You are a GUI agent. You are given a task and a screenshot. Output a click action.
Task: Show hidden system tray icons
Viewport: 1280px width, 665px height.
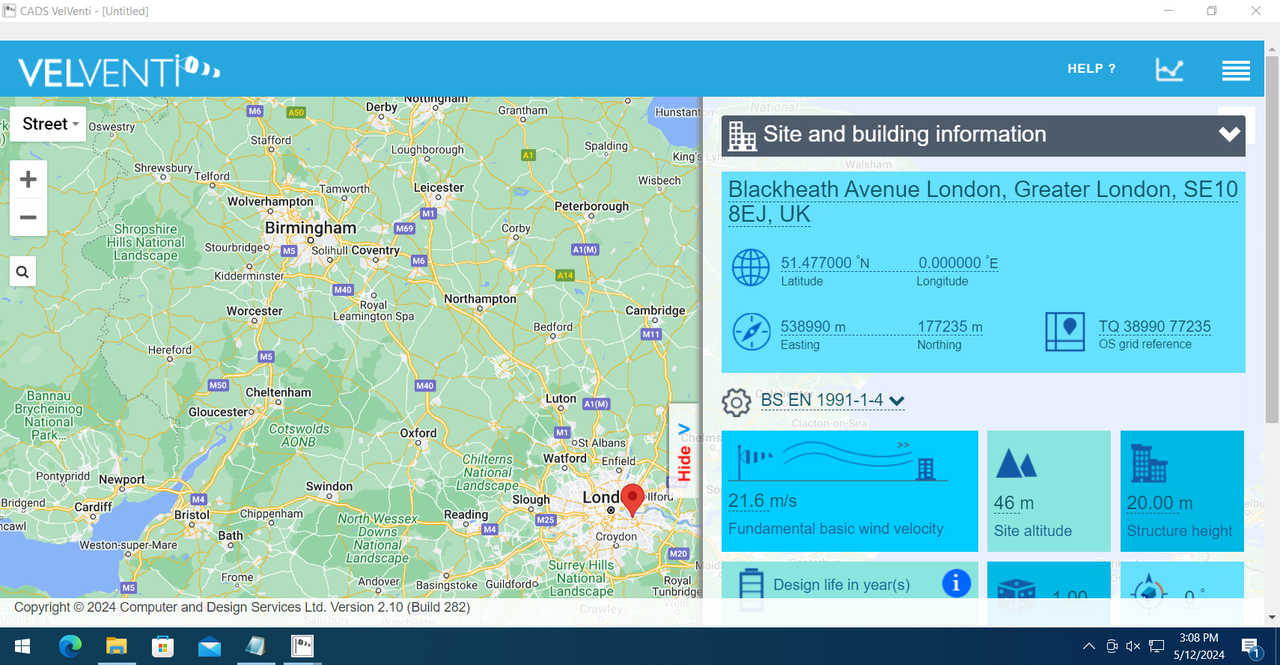pyautogui.click(x=1089, y=647)
